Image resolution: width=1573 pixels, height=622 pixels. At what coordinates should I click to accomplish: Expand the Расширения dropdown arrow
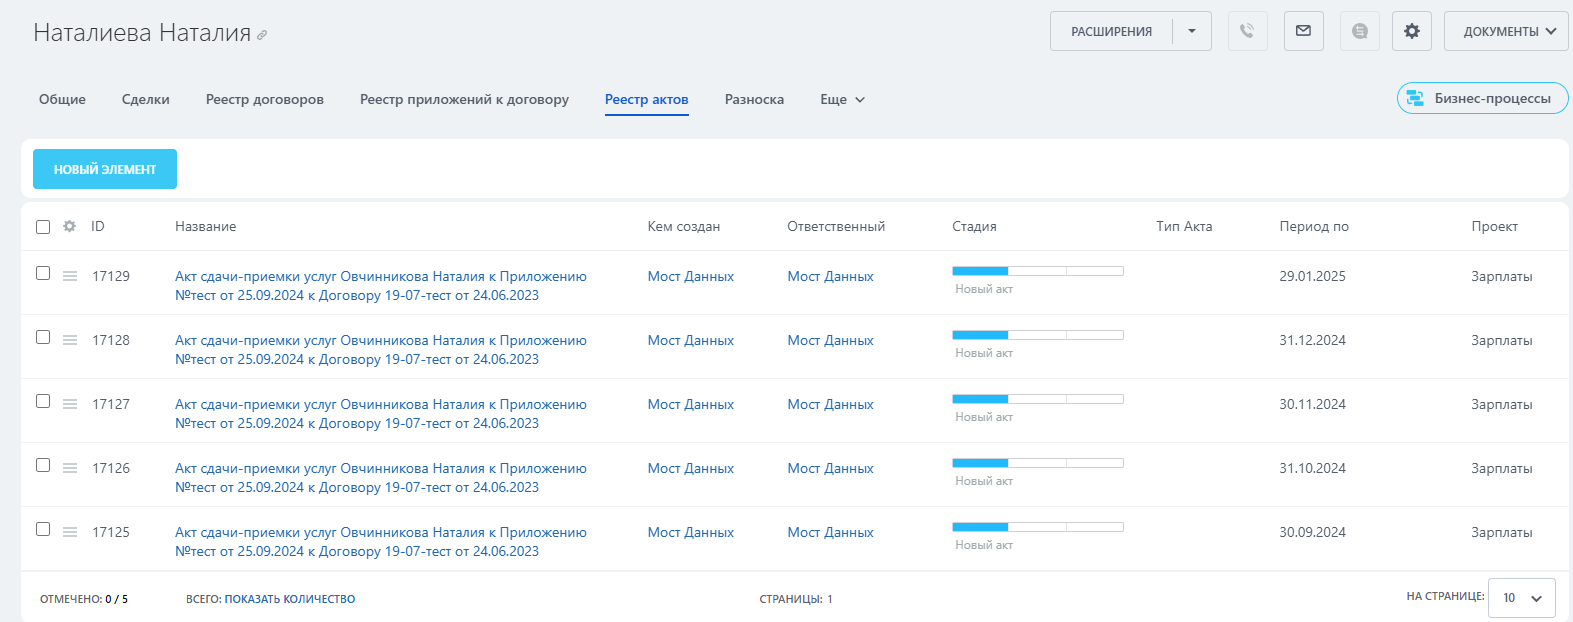(x=1192, y=31)
